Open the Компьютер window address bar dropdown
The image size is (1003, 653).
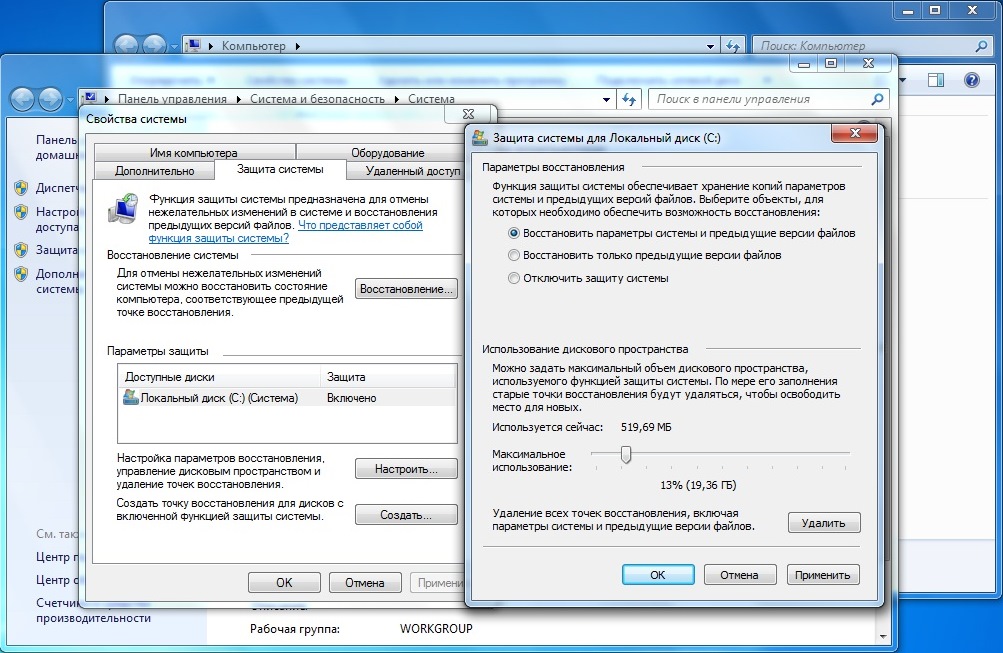710,46
